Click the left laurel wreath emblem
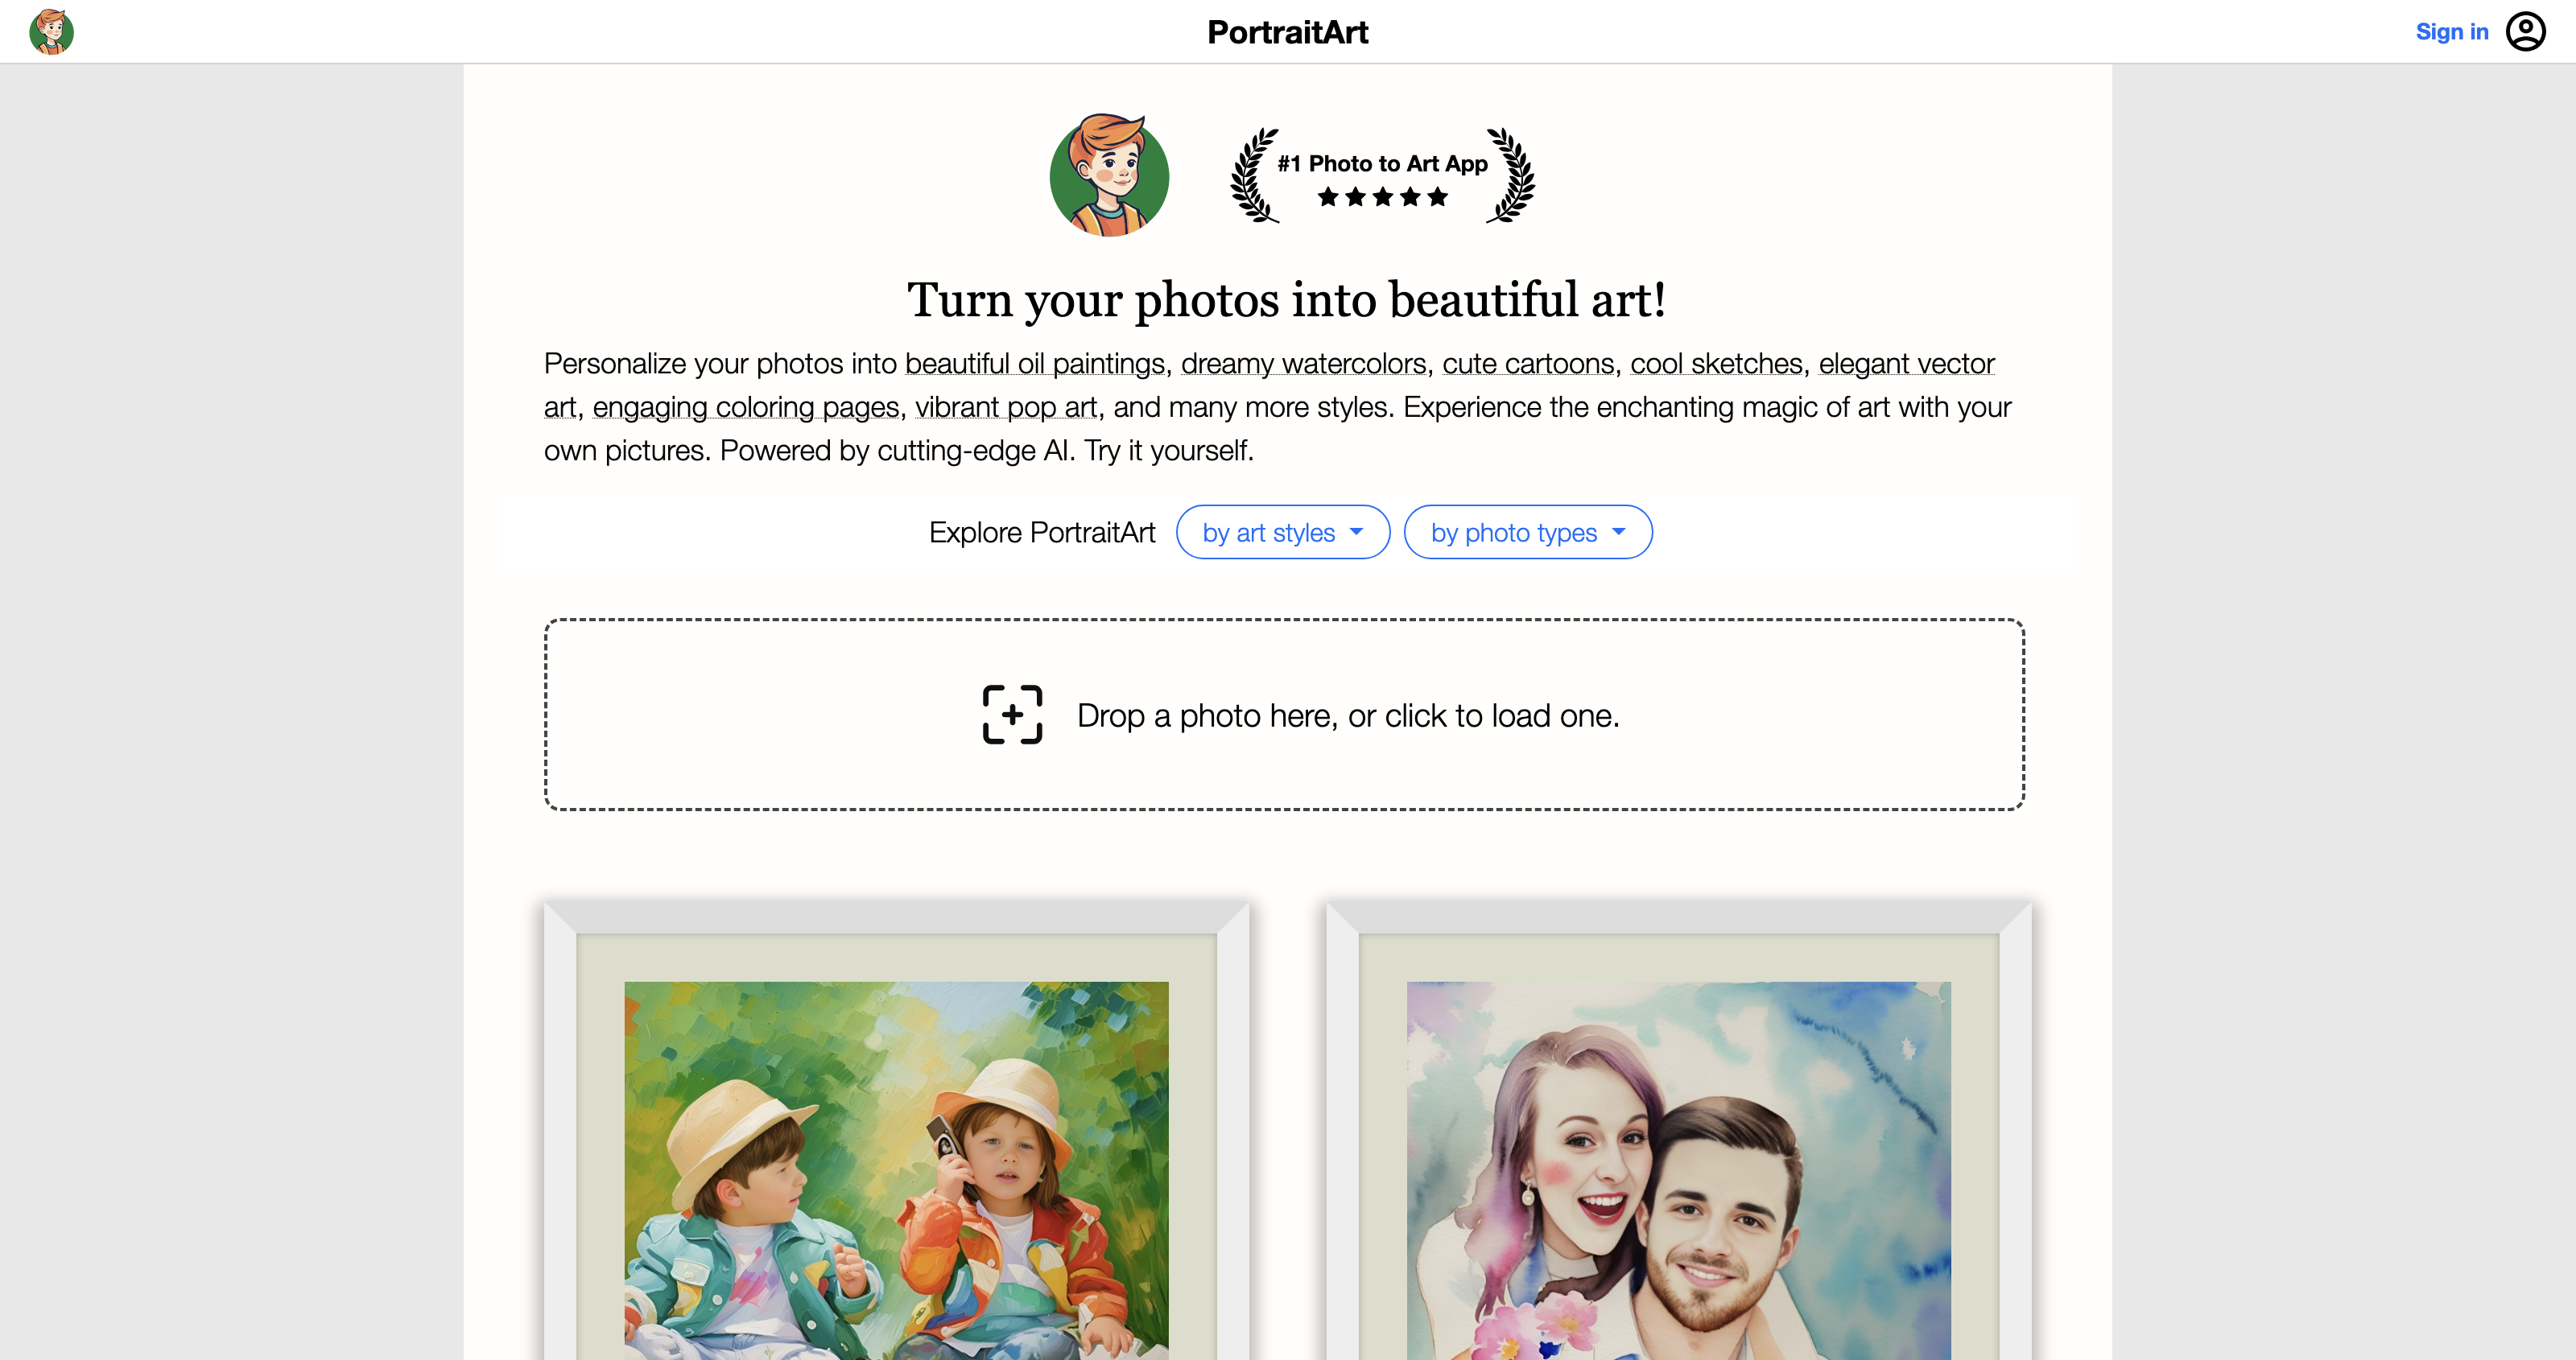 1254,175
